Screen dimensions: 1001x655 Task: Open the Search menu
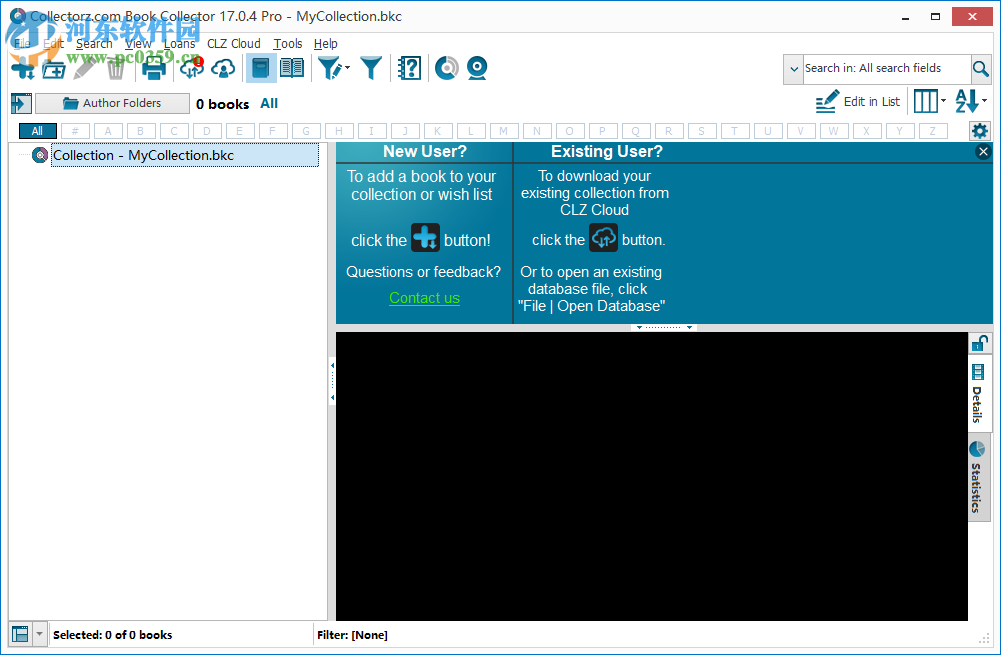click(94, 43)
